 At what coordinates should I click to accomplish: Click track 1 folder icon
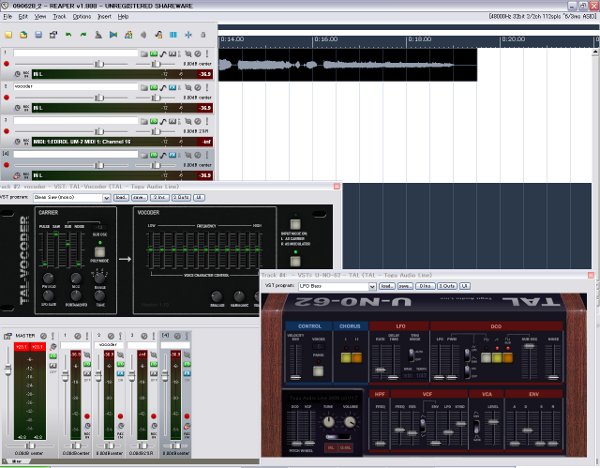[144, 54]
